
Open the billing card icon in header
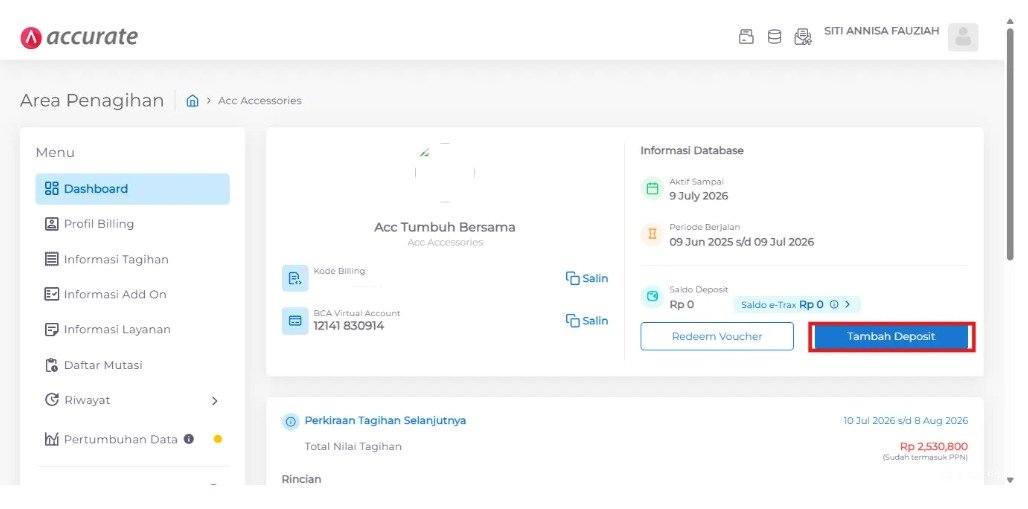click(746, 37)
